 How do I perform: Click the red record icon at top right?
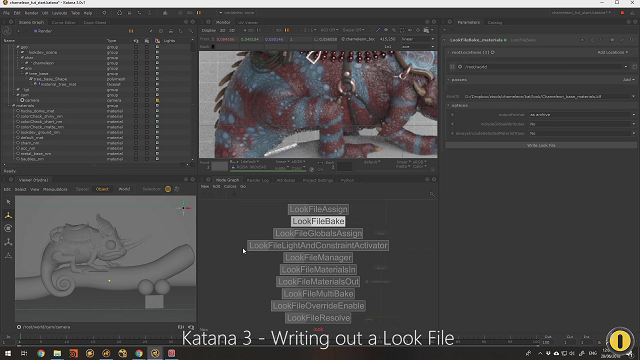pos(622,13)
